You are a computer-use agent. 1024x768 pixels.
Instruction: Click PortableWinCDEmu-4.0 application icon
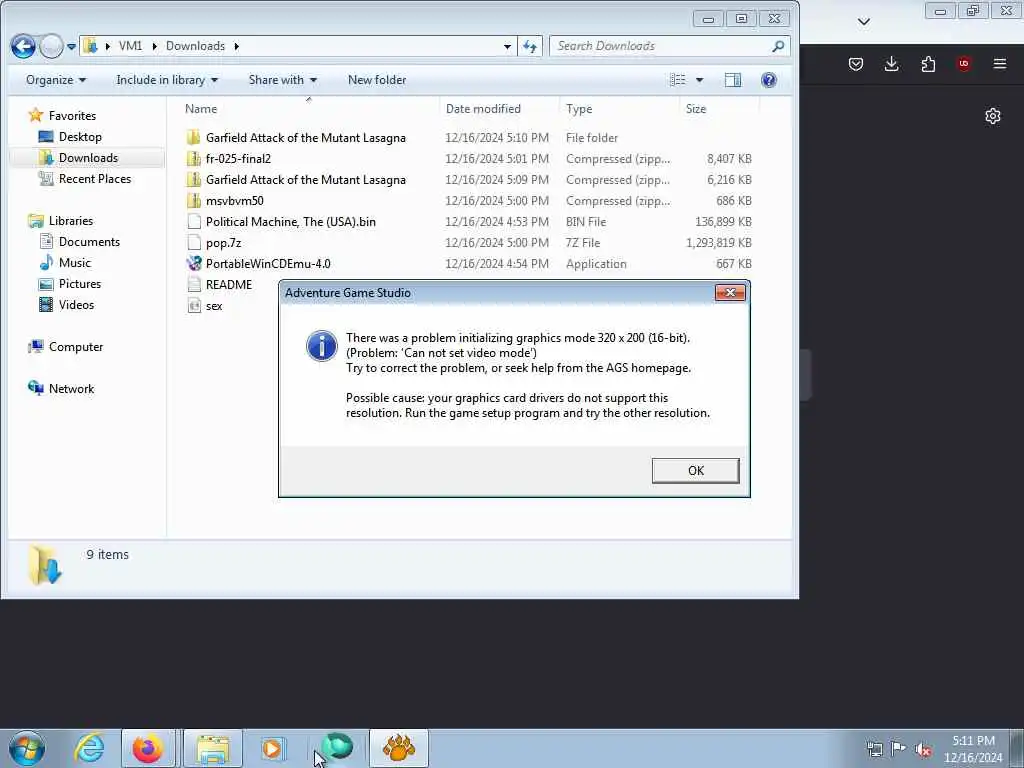(x=194, y=263)
